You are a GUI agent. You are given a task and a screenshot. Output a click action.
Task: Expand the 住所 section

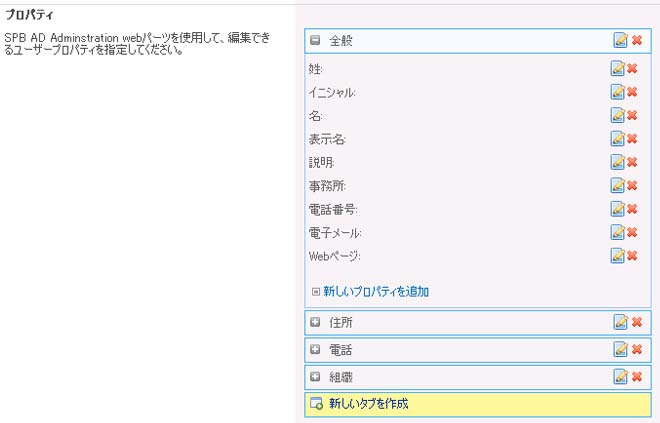(315, 322)
